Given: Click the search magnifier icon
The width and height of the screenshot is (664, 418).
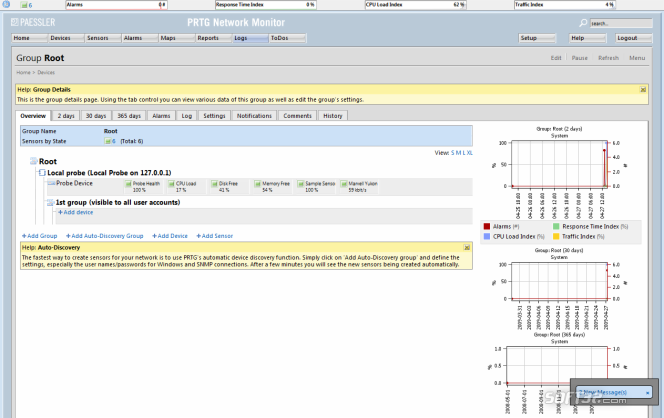Looking at the screenshot, I should click(x=583, y=23).
